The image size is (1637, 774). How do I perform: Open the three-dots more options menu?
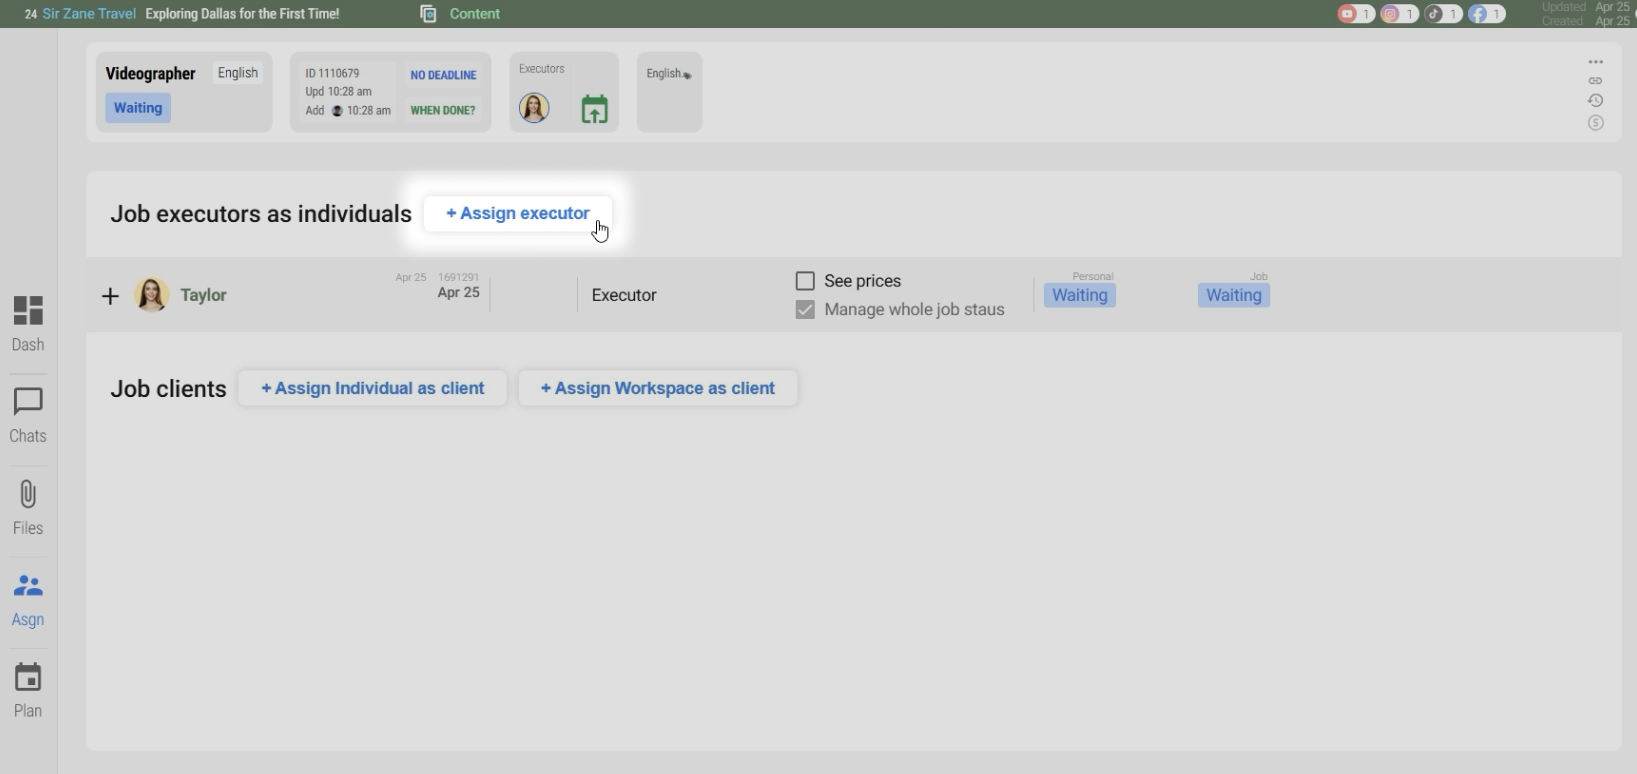tap(1596, 62)
